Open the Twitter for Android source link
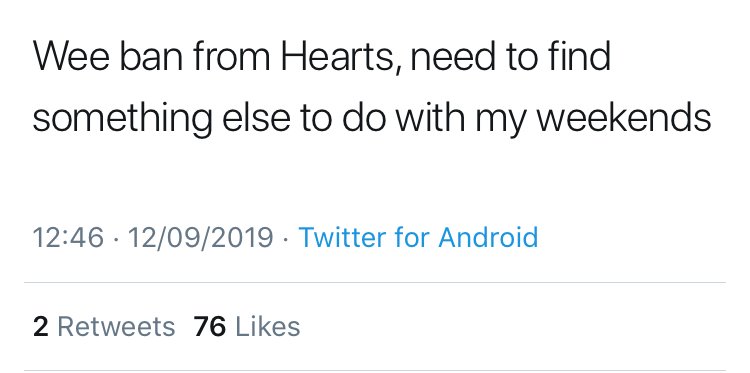This screenshot has height=373, width=750. point(418,237)
